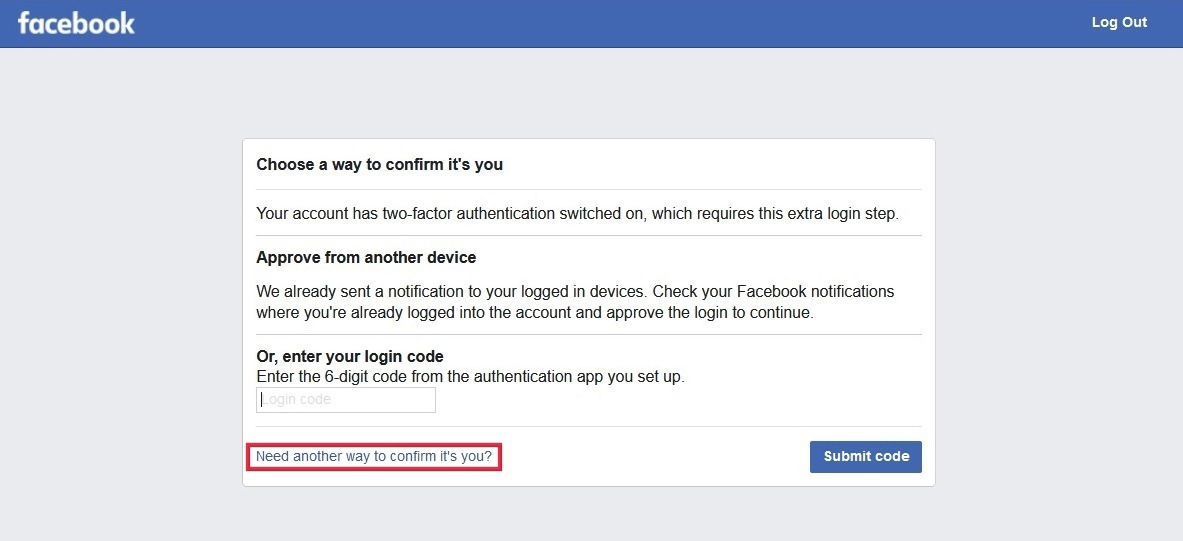Click the 'Approve from another device' heading

(366, 257)
